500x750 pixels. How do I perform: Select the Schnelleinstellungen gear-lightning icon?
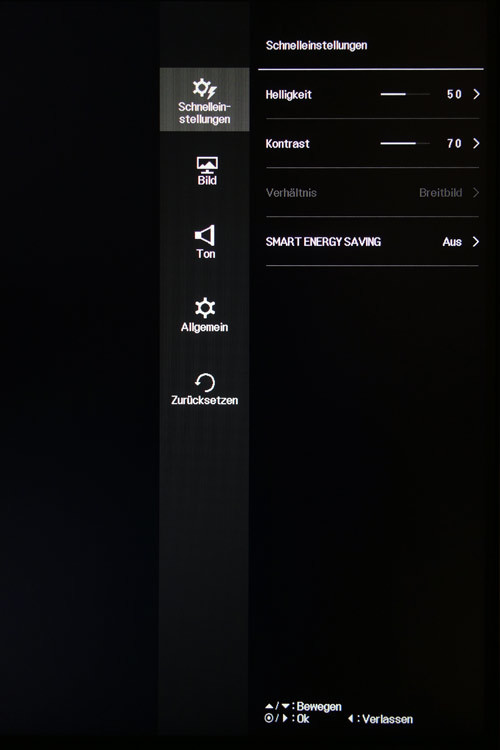204,88
